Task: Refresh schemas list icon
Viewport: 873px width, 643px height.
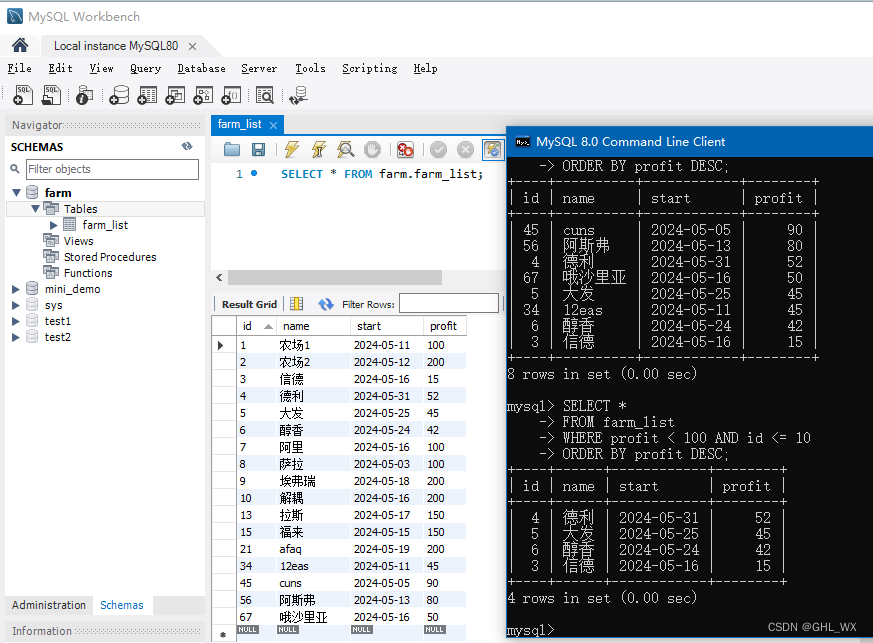Action: (x=187, y=146)
